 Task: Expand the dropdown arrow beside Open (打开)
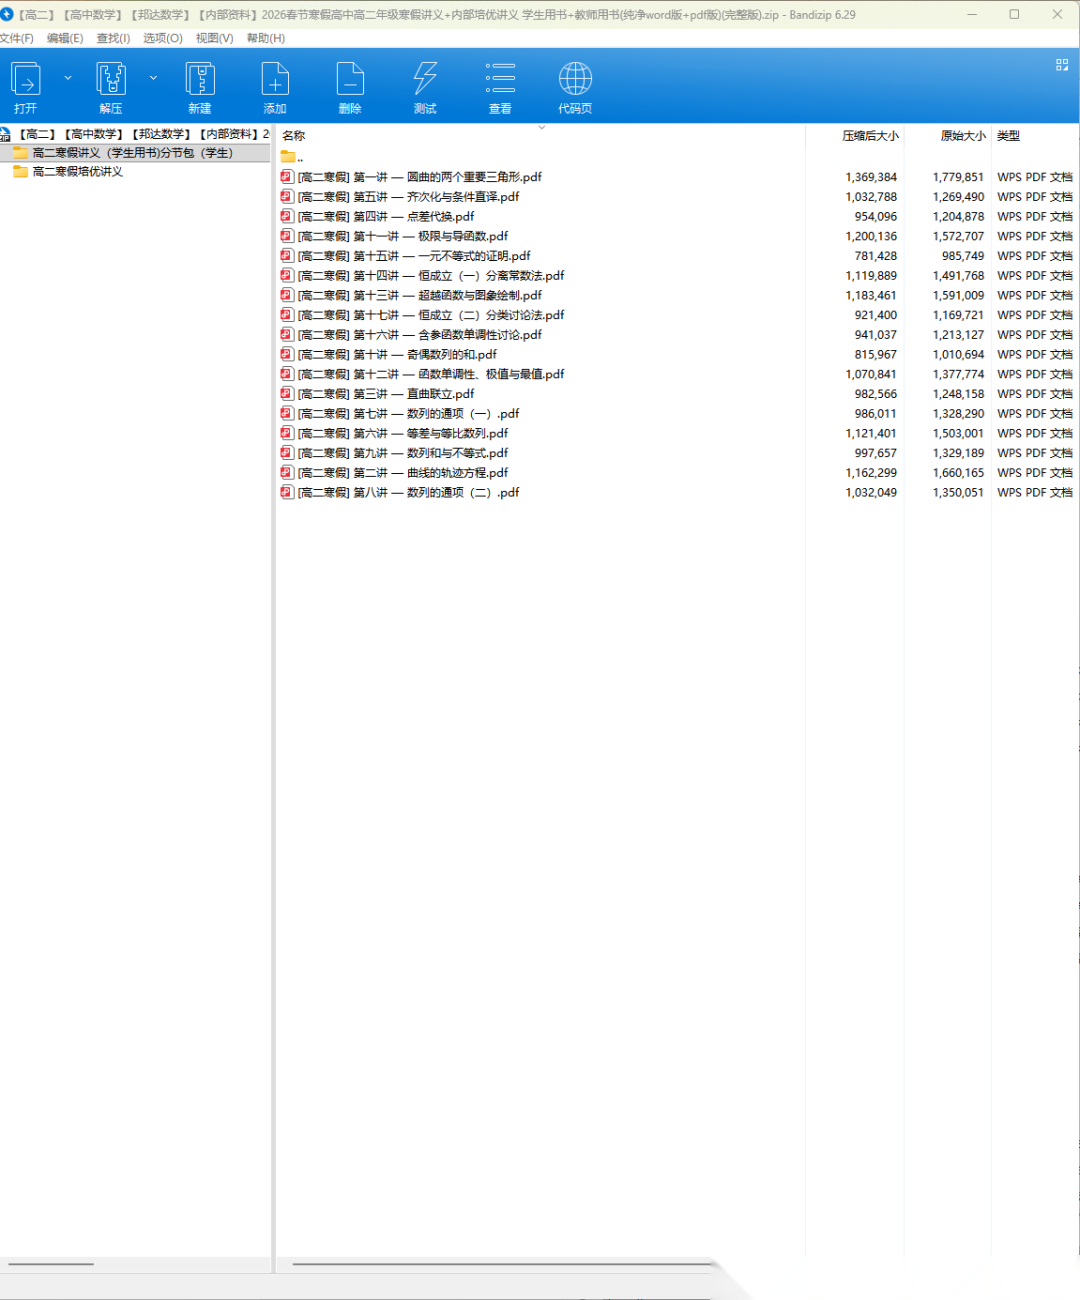point(68,78)
